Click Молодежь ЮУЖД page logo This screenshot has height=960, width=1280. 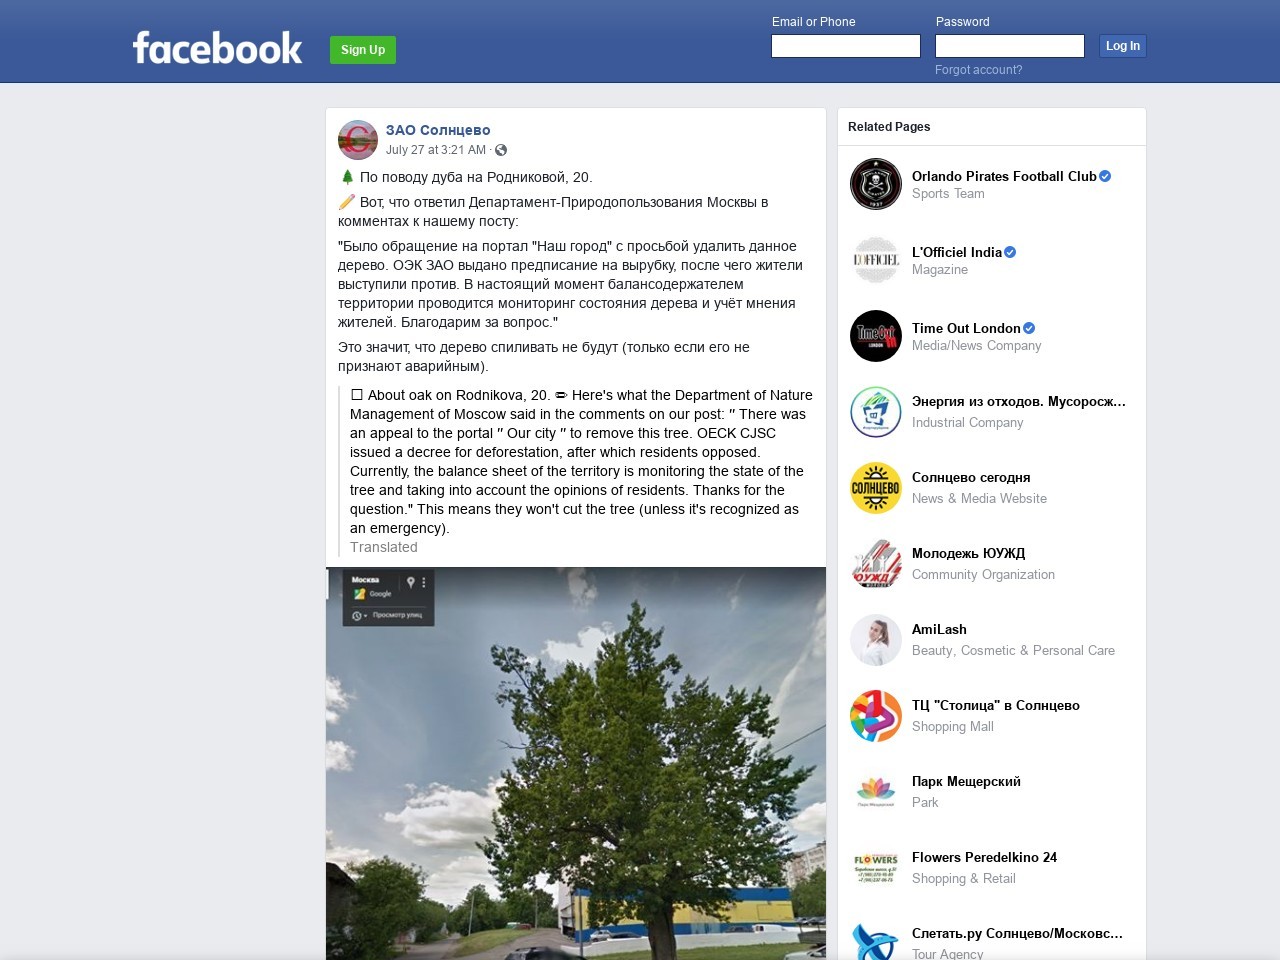[x=876, y=564]
